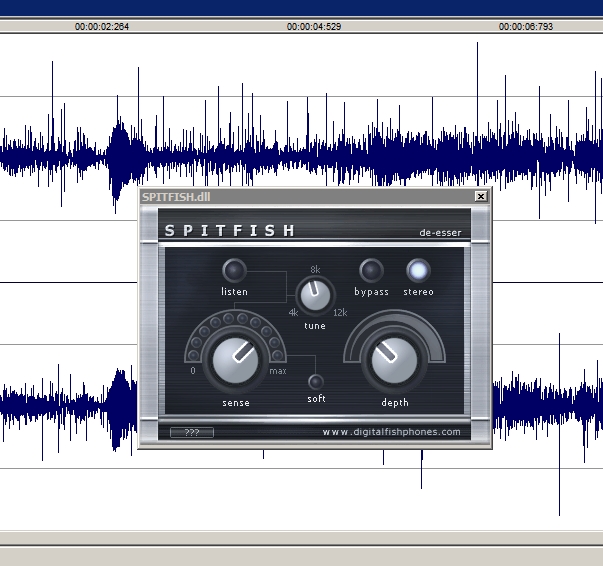Click the ??? button in Spitfish footer
The height and width of the screenshot is (566, 603).
[192, 432]
